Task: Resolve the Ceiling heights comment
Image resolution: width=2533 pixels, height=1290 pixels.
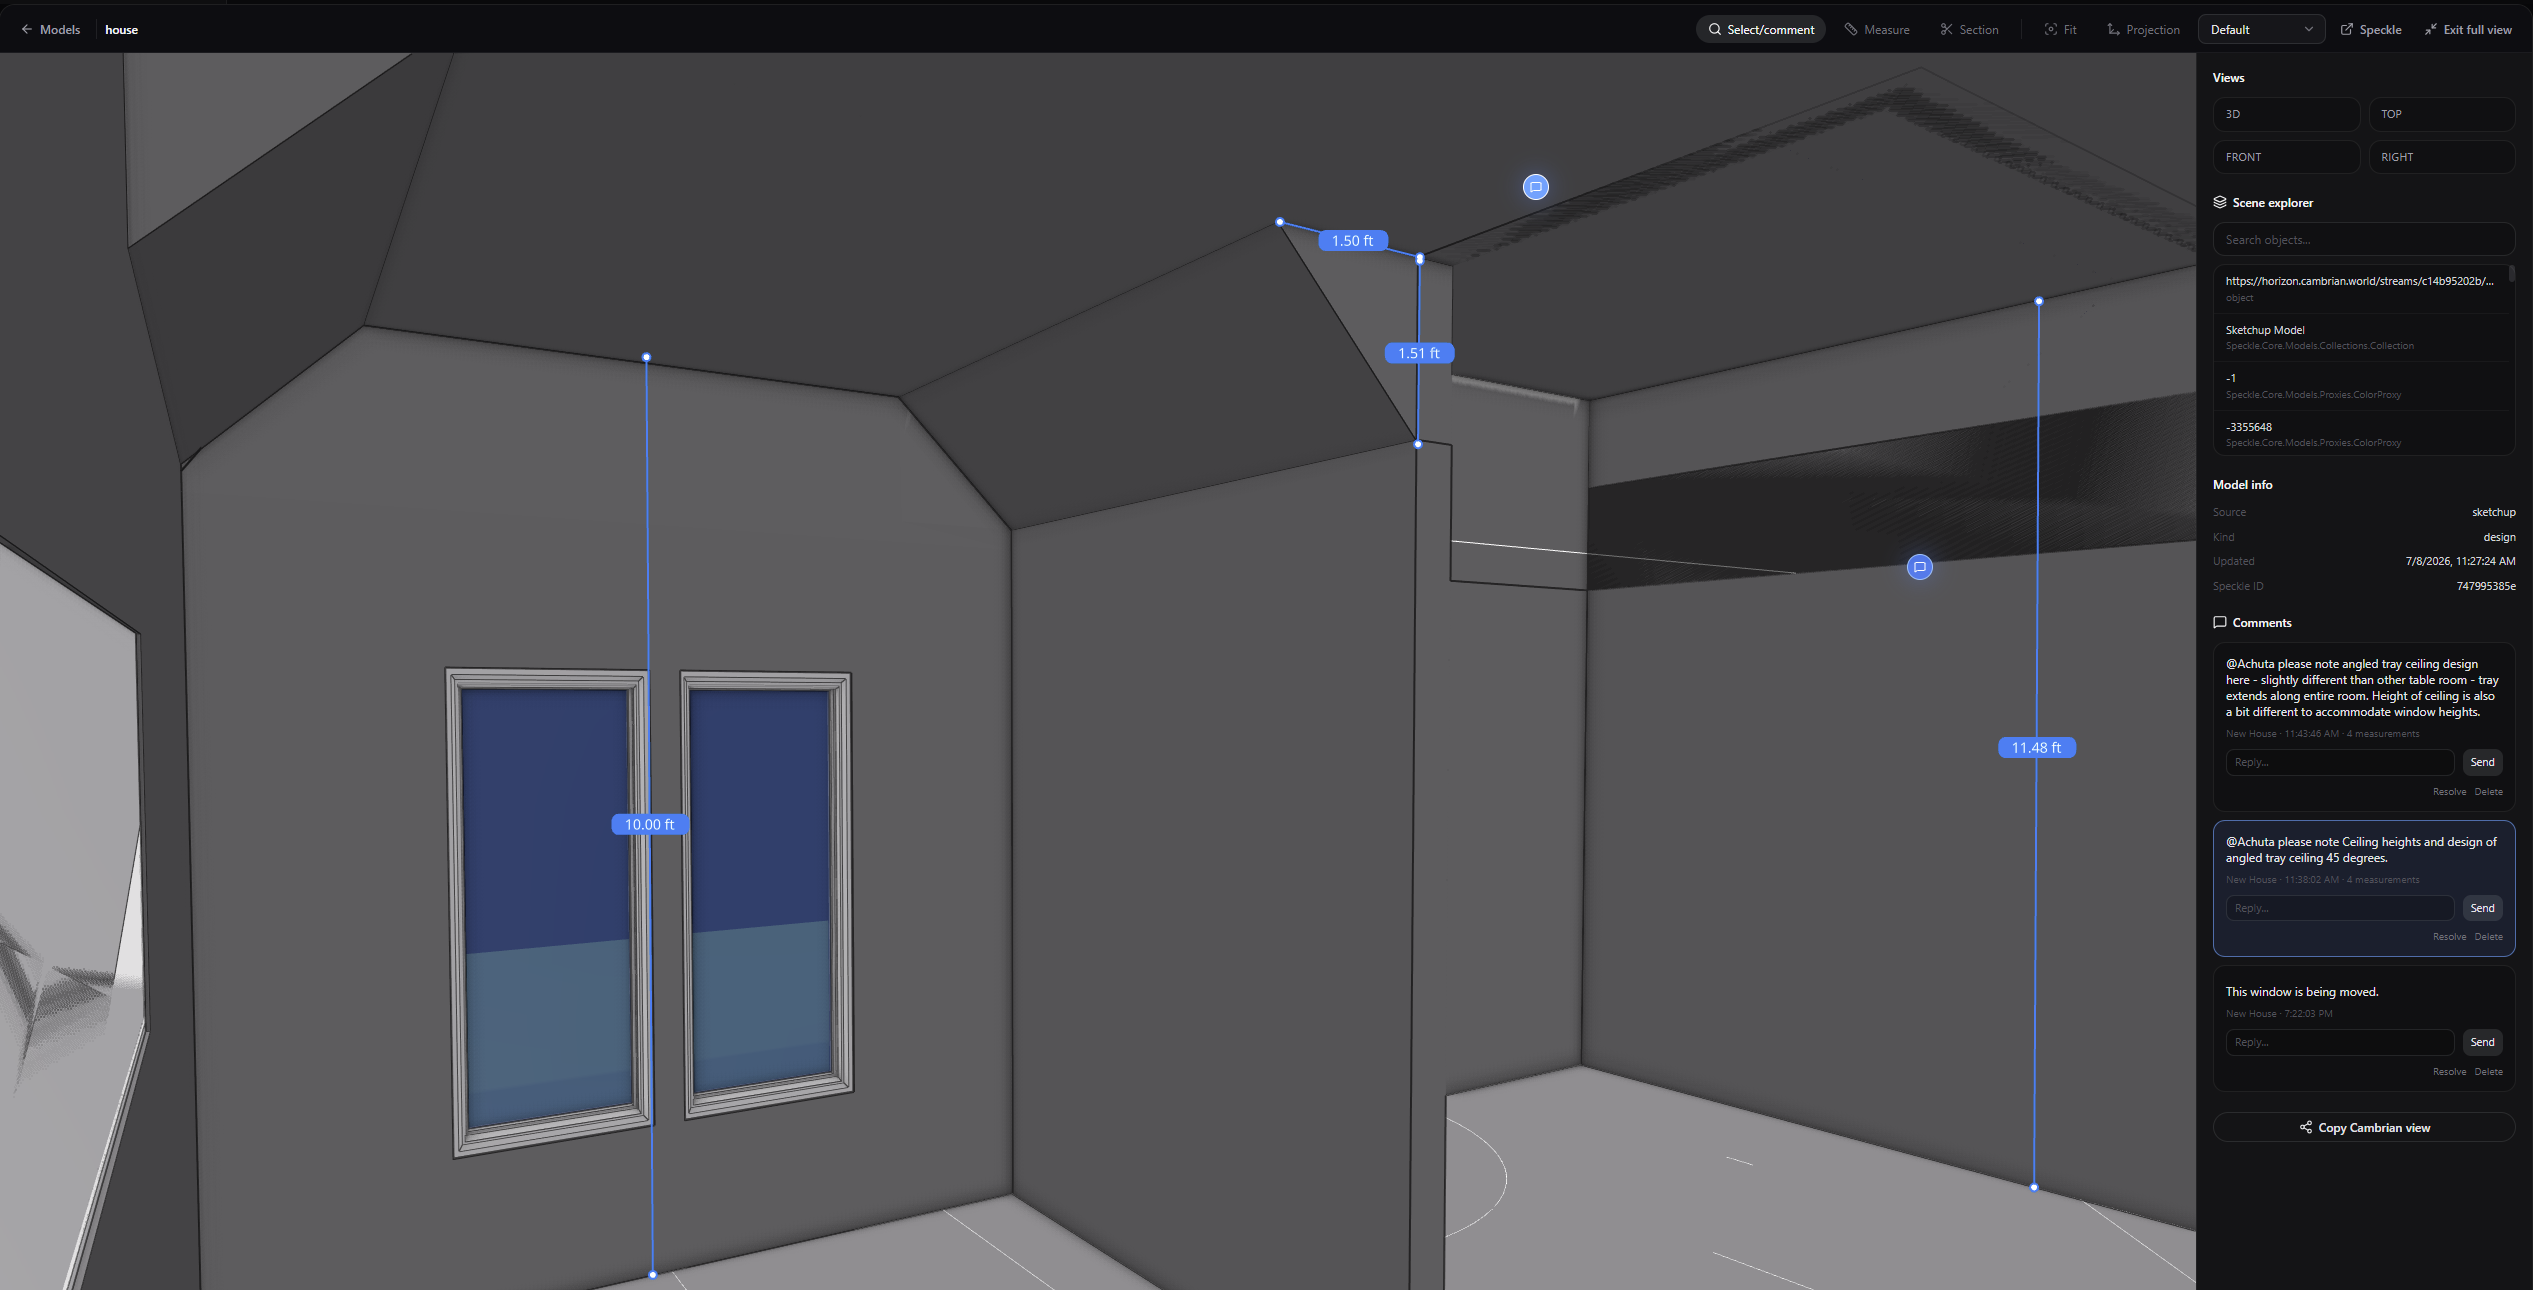Action: point(2449,937)
